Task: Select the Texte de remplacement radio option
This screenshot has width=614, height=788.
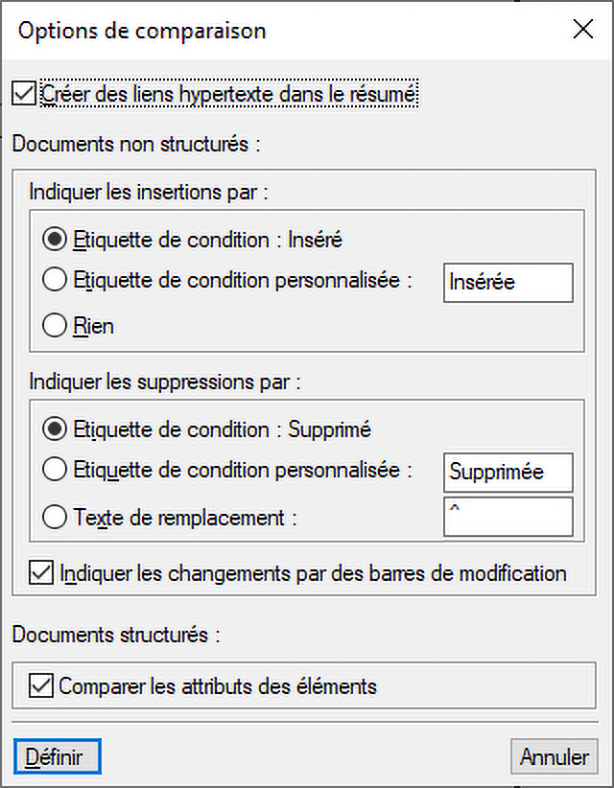Action: (x=56, y=517)
